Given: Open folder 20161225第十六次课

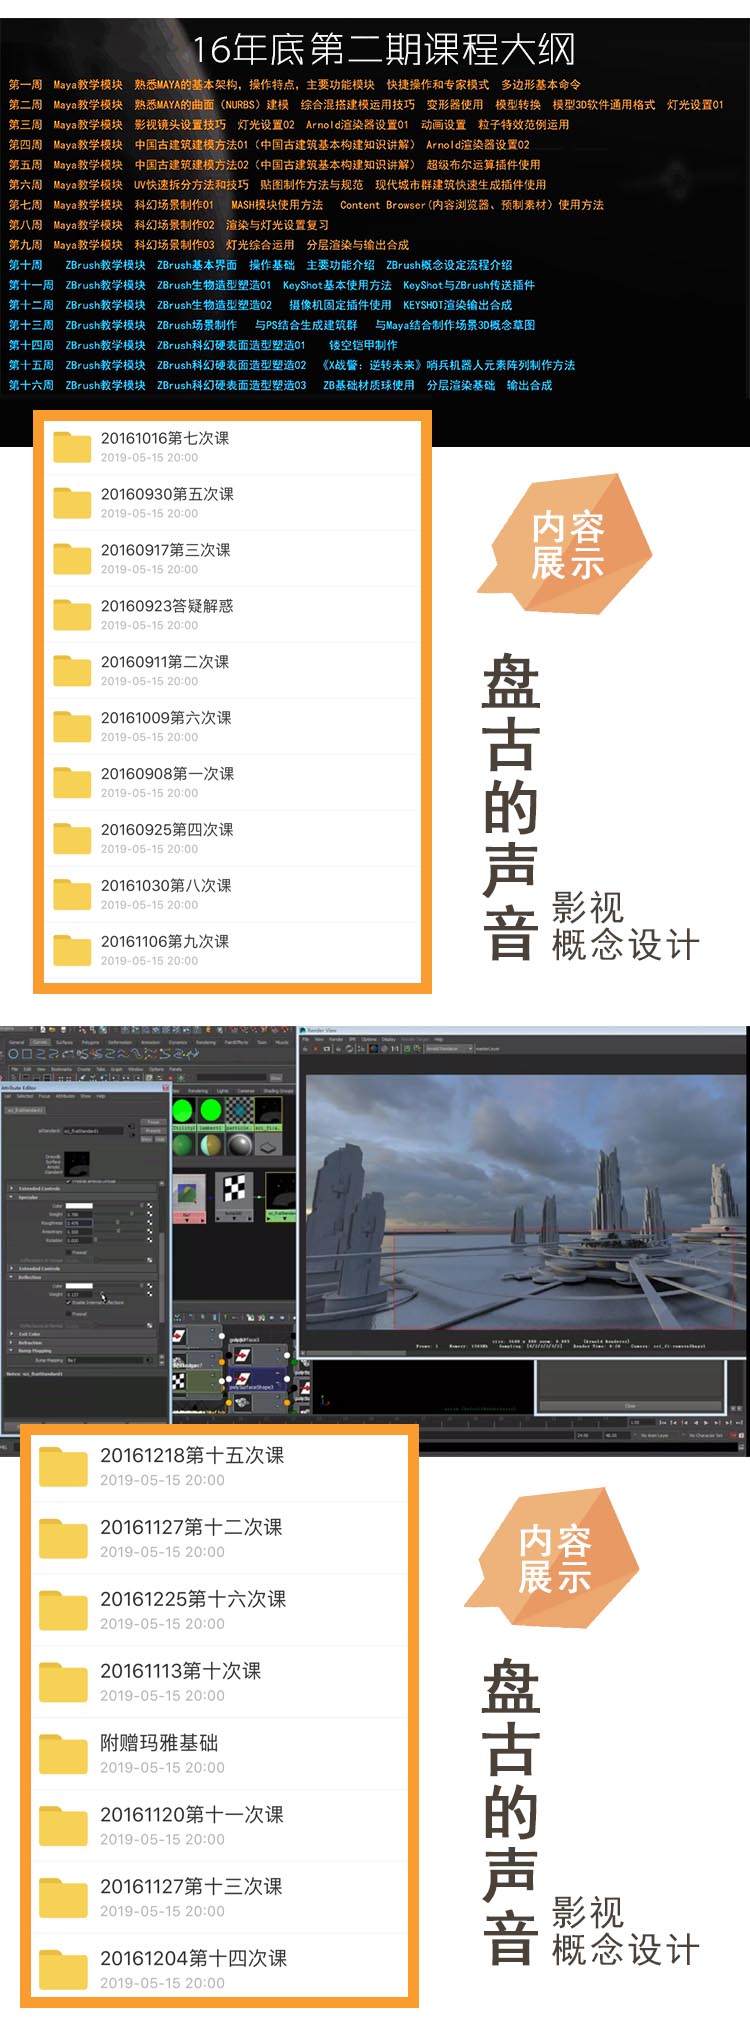Looking at the screenshot, I should [220, 1611].
